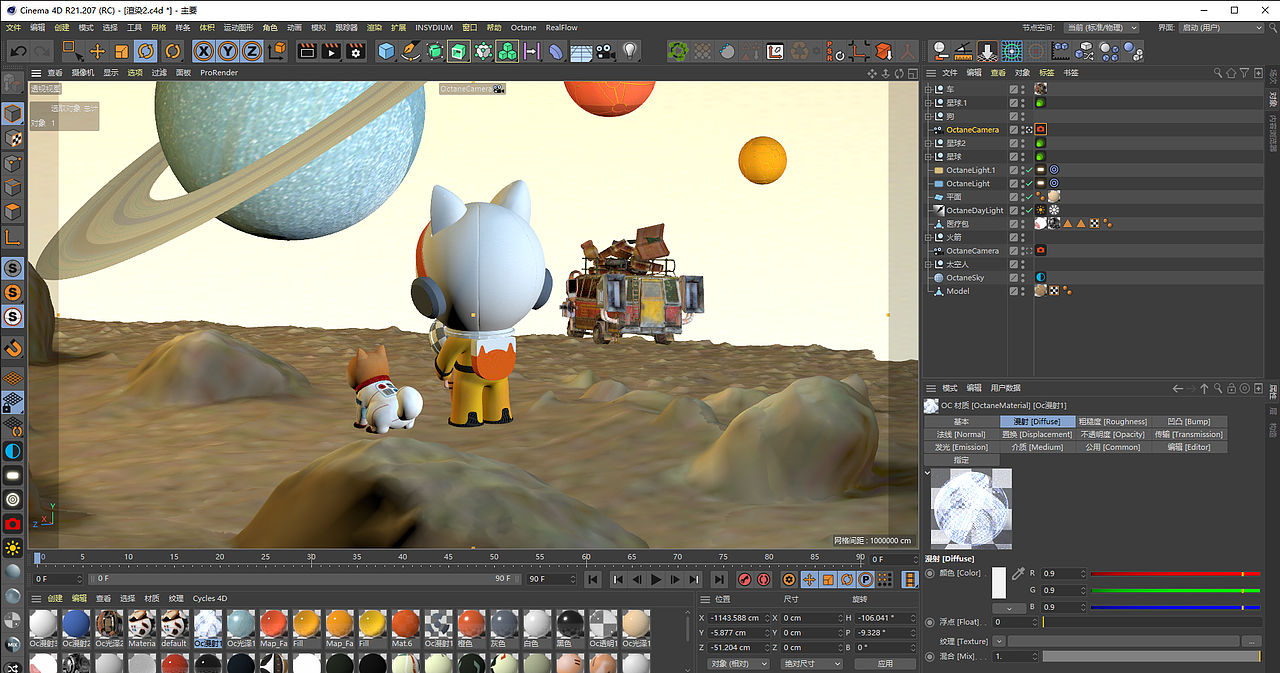Expand the 太空人 object
The width and height of the screenshot is (1280, 673).
928,264
